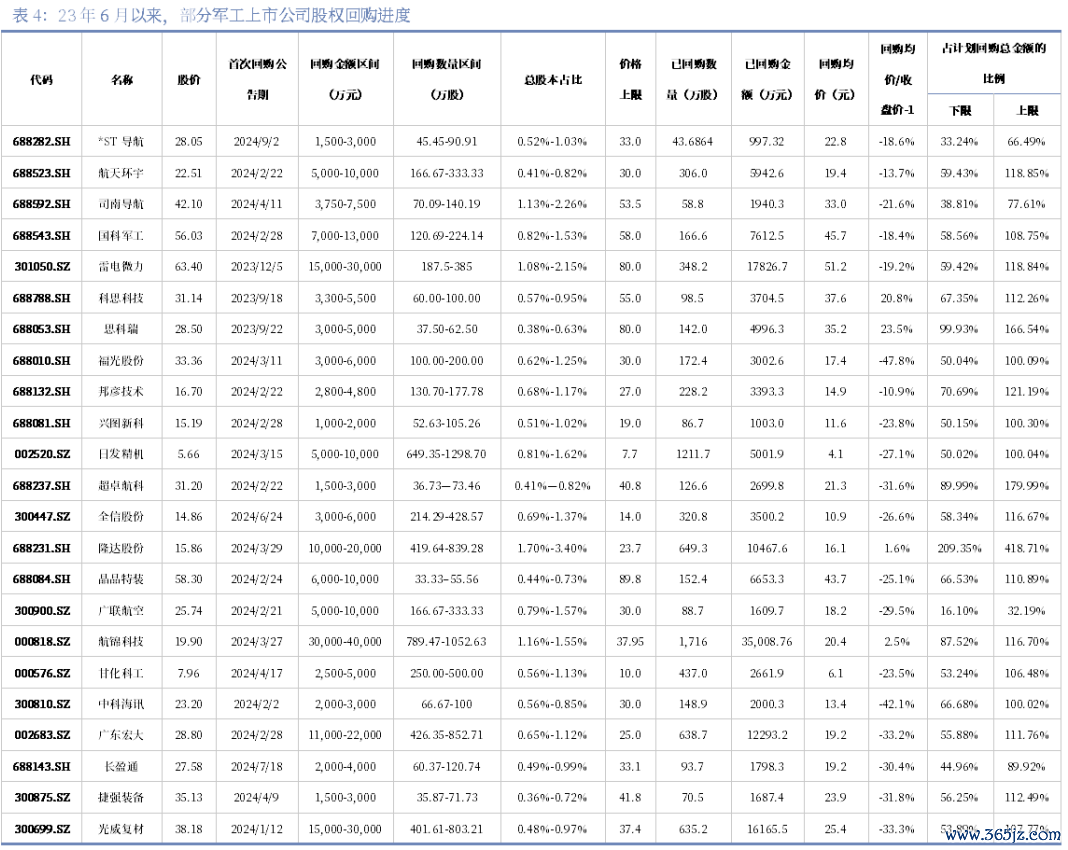The image size is (1068, 850).
Task: Select the 首次回购公告期 column header
Action: pos(257,79)
